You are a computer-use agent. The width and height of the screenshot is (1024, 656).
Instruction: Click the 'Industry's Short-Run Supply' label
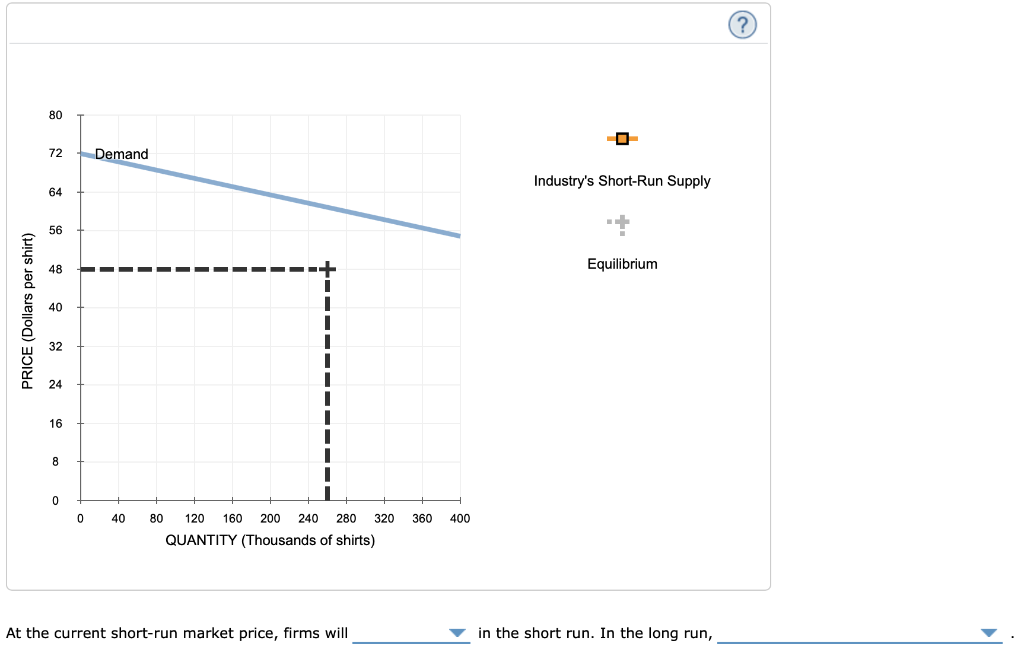click(x=622, y=181)
